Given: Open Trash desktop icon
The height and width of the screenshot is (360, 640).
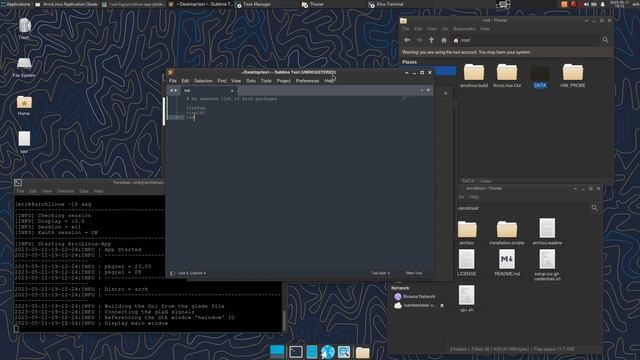Looking at the screenshot, I should point(24,29).
